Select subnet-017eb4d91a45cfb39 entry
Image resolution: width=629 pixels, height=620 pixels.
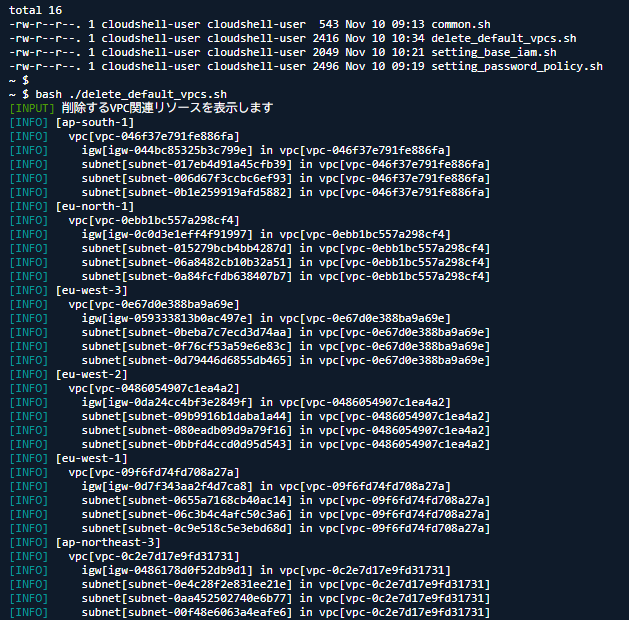[187, 164]
